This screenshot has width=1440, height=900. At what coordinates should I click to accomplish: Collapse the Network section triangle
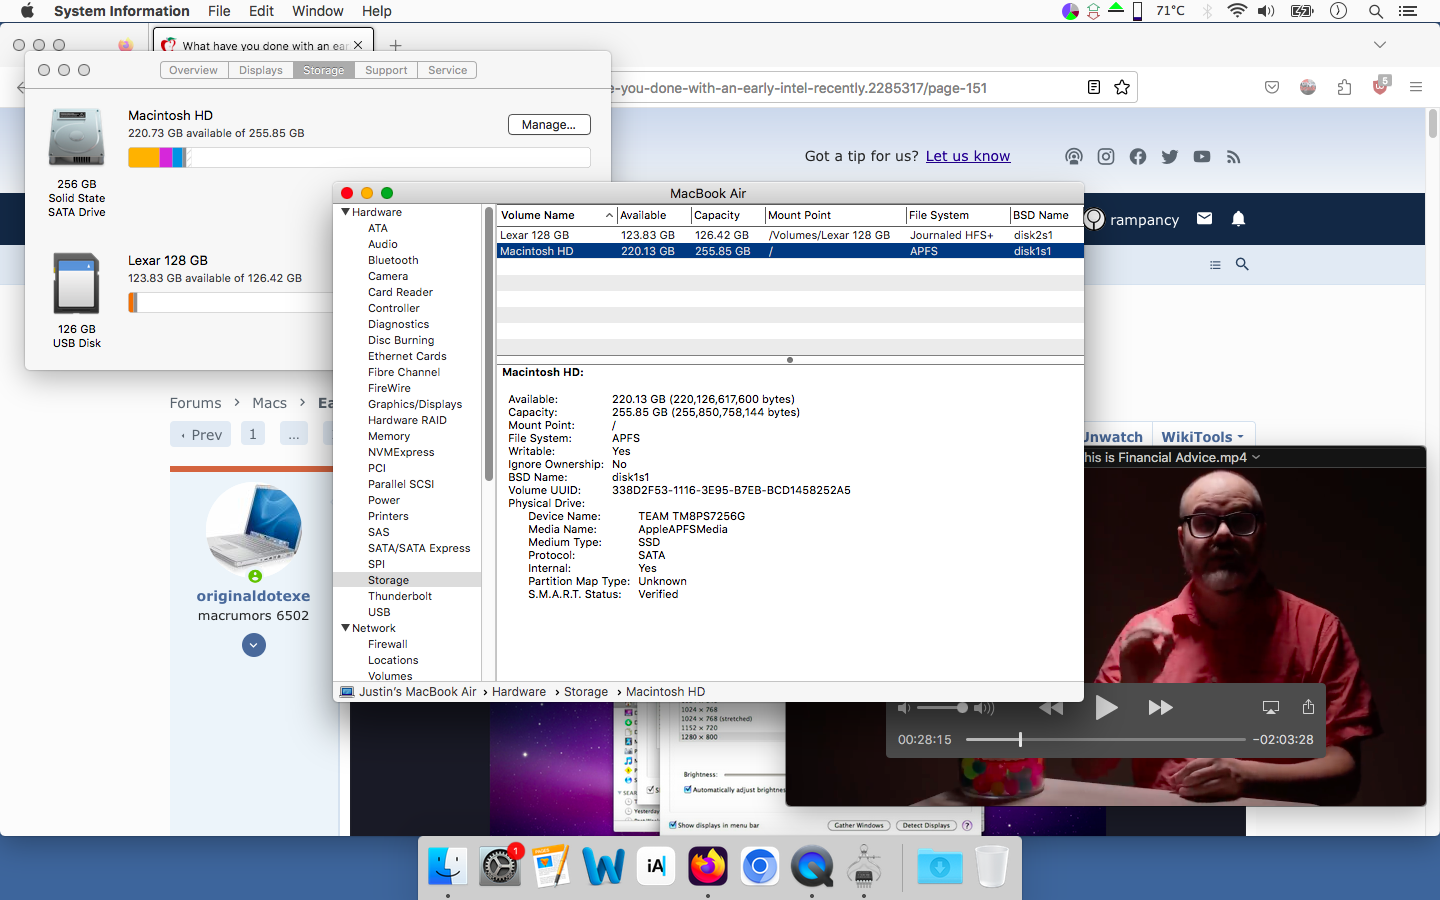click(345, 628)
